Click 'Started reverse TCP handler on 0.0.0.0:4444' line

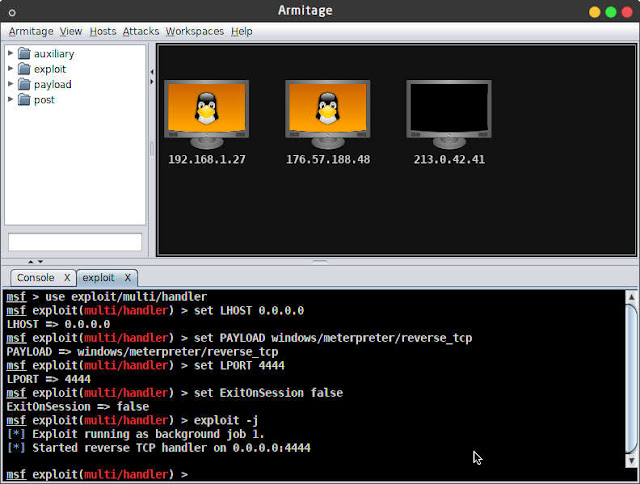(159, 448)
